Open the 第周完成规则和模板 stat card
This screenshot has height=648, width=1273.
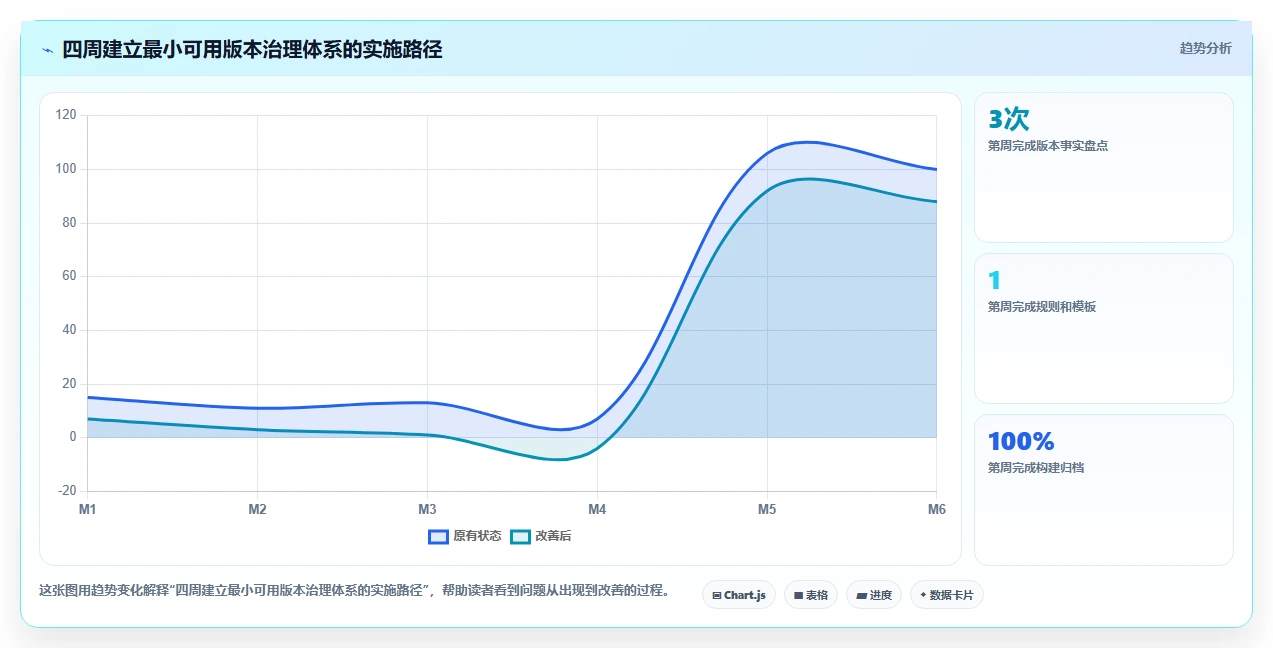pos(1104,329)
